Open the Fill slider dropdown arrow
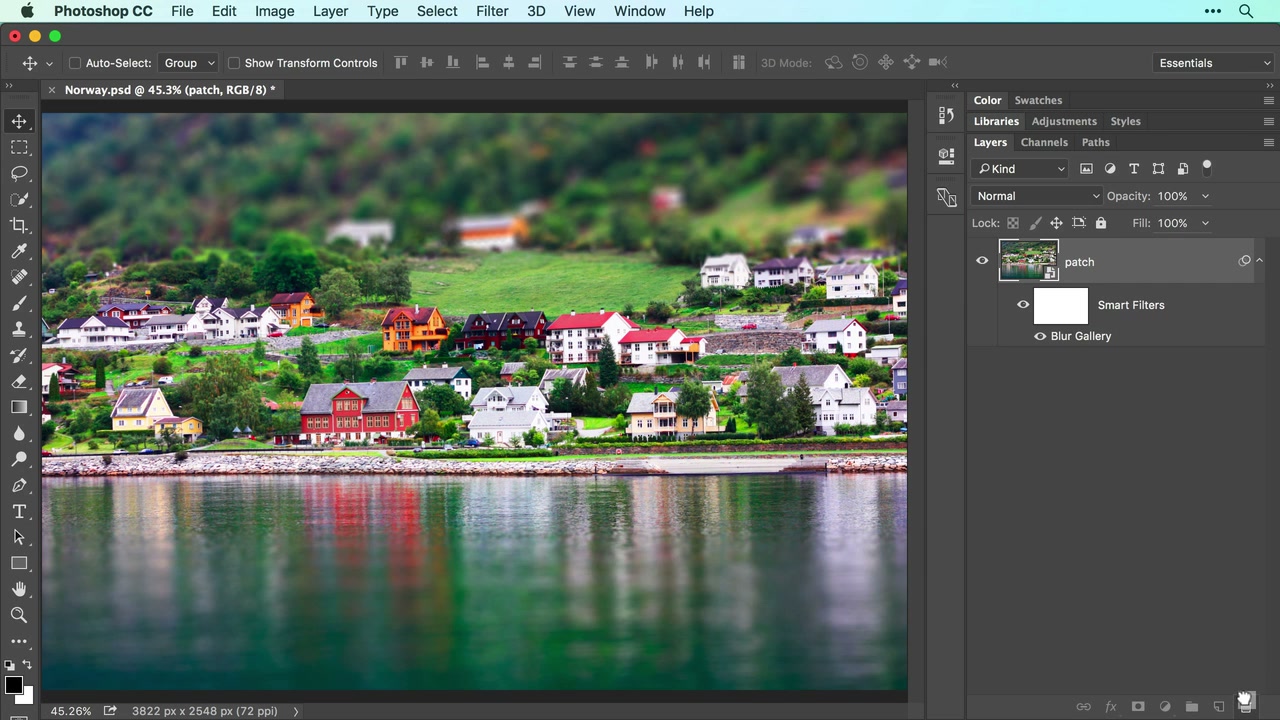Image resolution: width=1280 pixels, height=720 pixels. 1205,223
